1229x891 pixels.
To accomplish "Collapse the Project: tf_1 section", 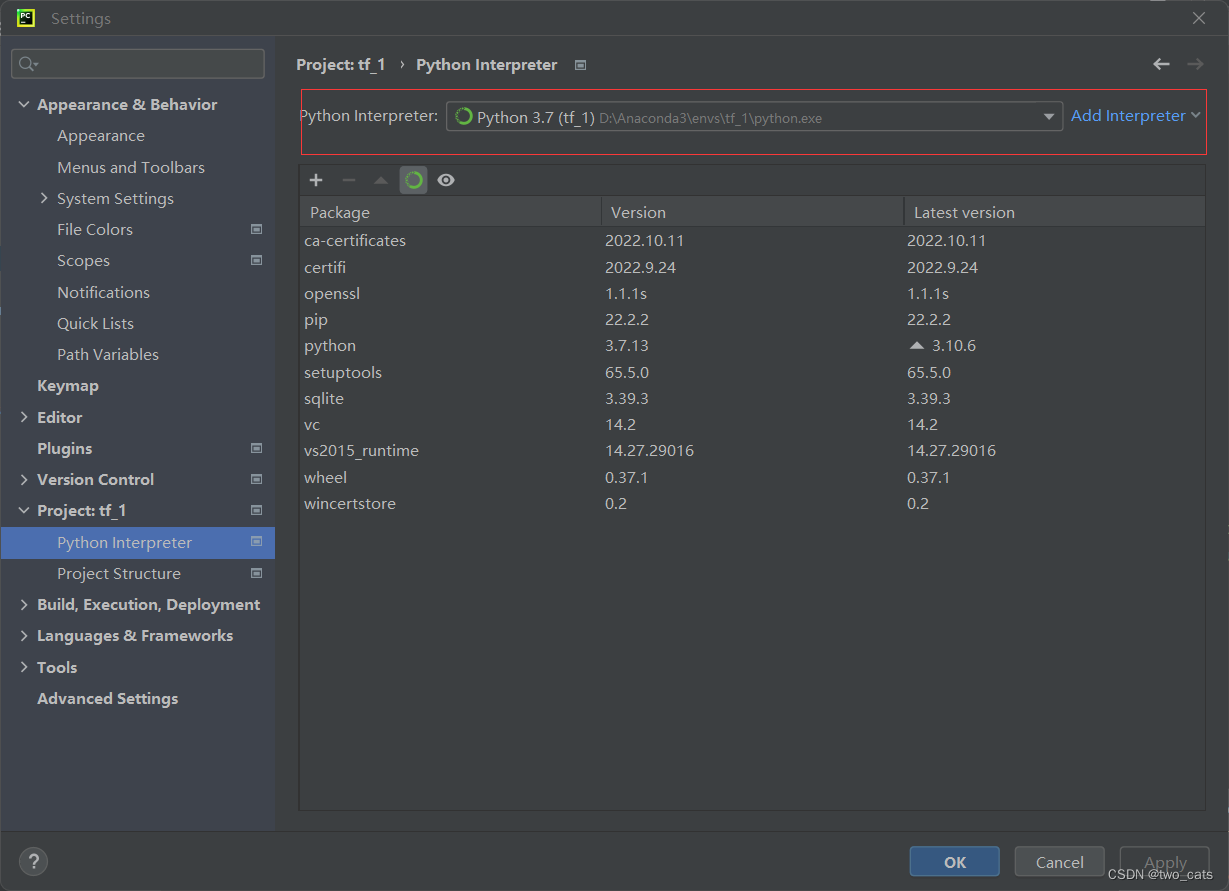I will coord(24,510).
